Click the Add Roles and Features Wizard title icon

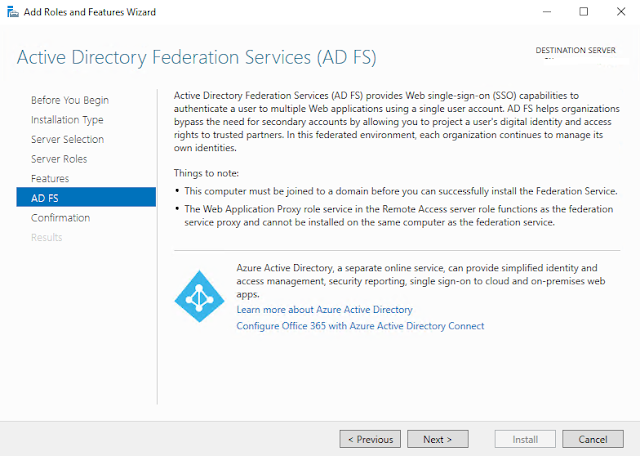tap(10, 10)
